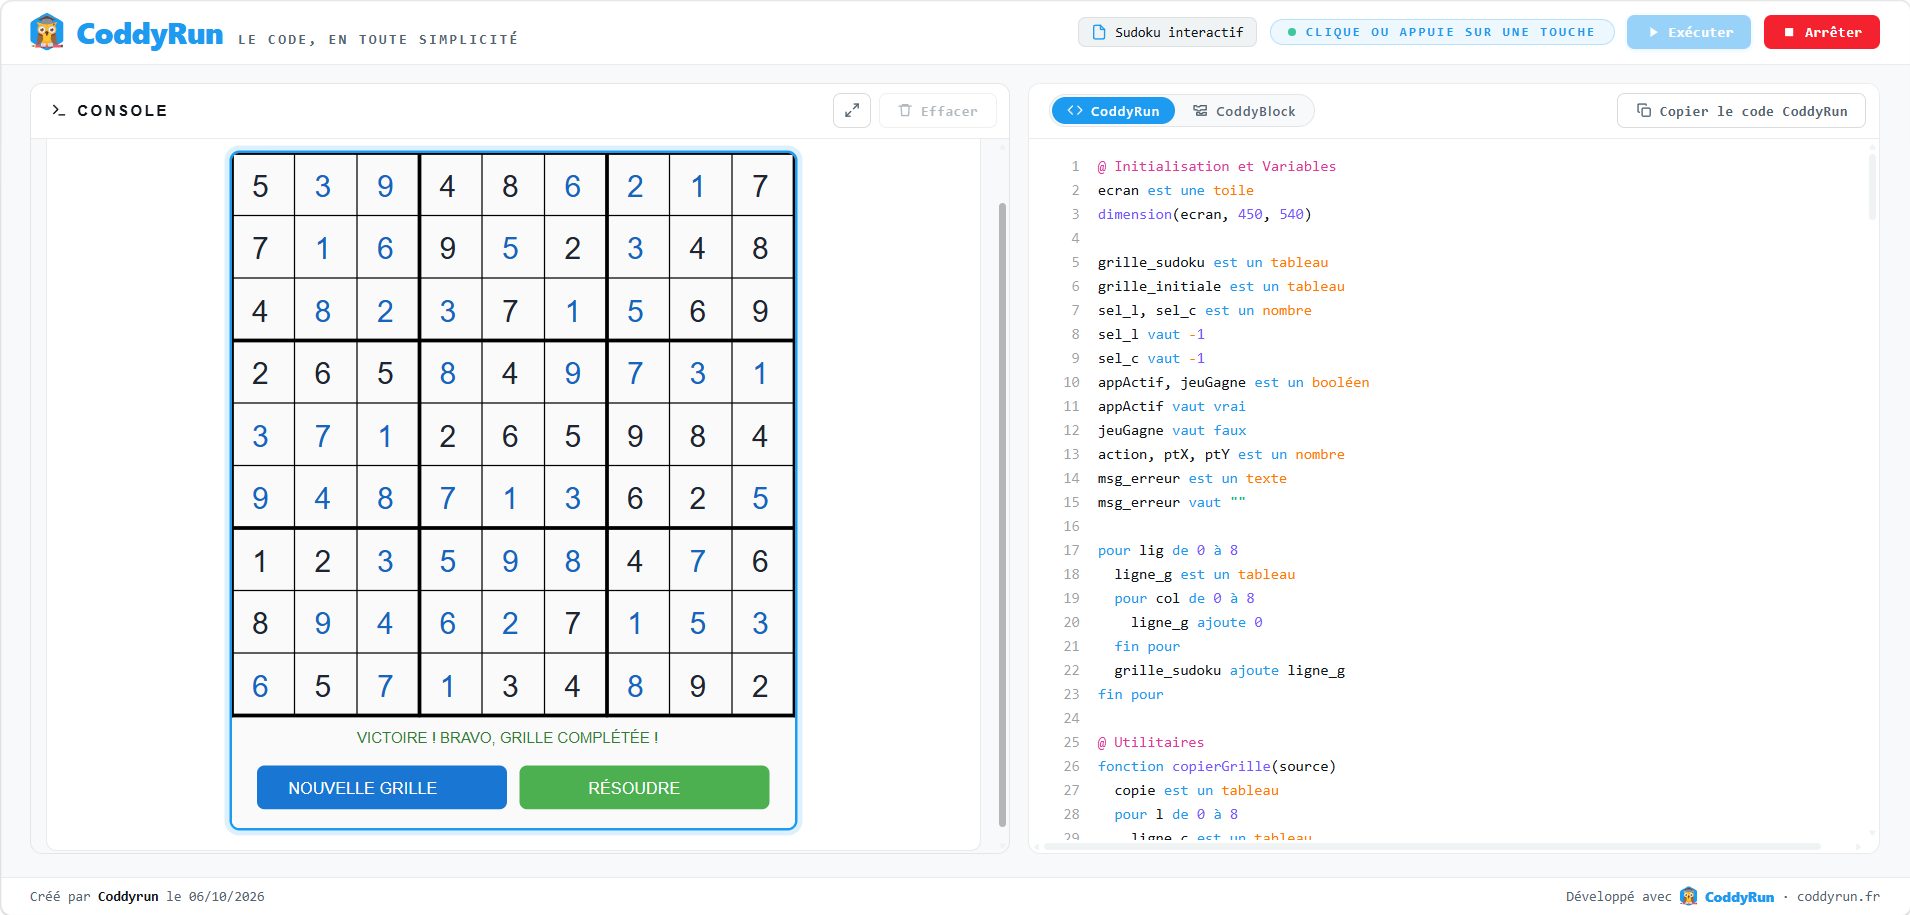Click code line 26 'fonction copierGrille(source)'

[x=1217, y=767]
